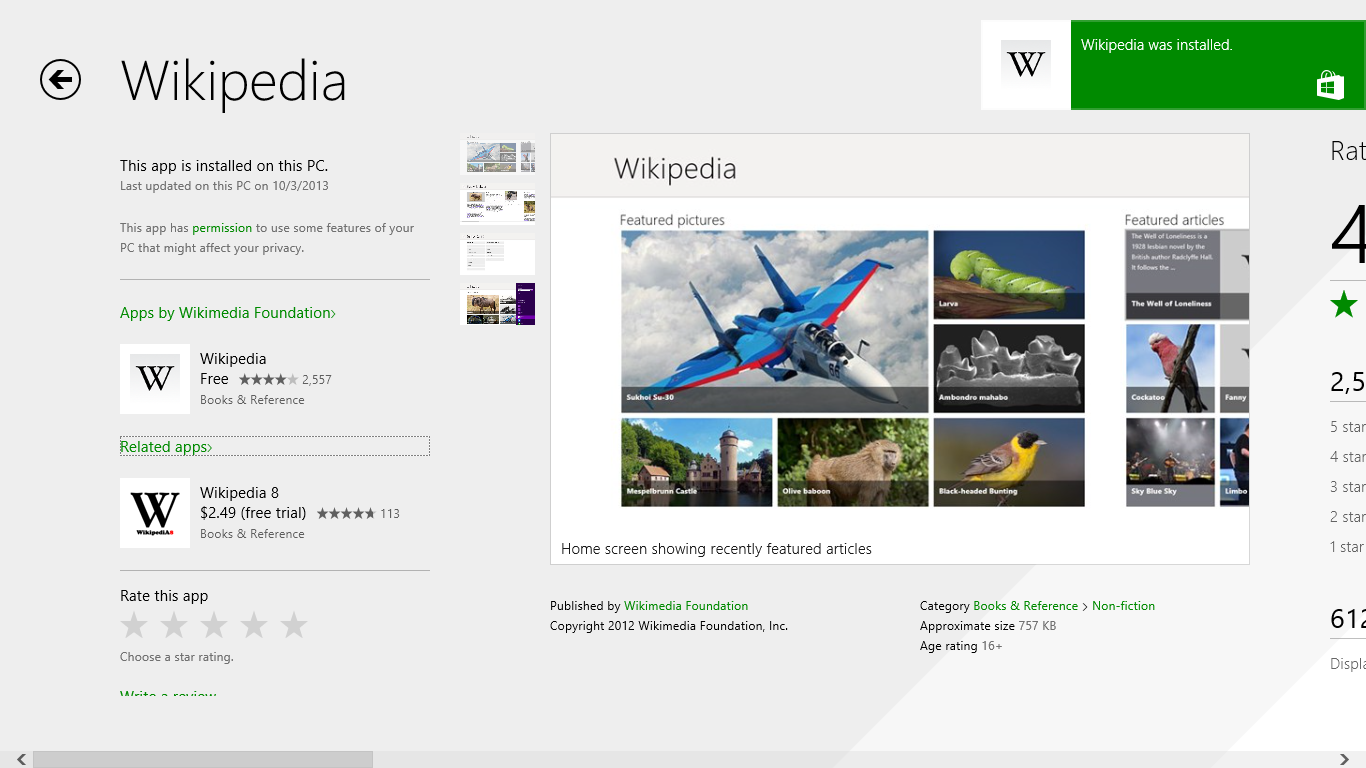Open the permission details link
The width and height of the screenshot is (1366, 768).
point(222,228)
